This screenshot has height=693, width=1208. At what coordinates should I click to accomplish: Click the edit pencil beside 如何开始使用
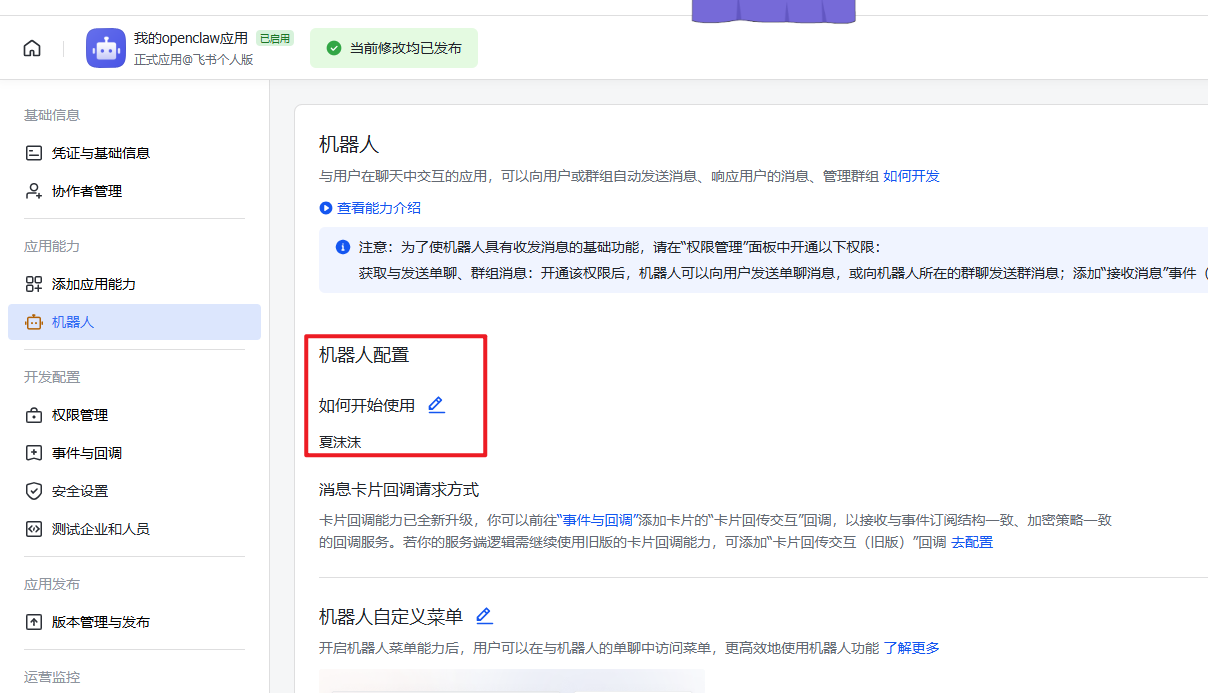click(436, 405)
